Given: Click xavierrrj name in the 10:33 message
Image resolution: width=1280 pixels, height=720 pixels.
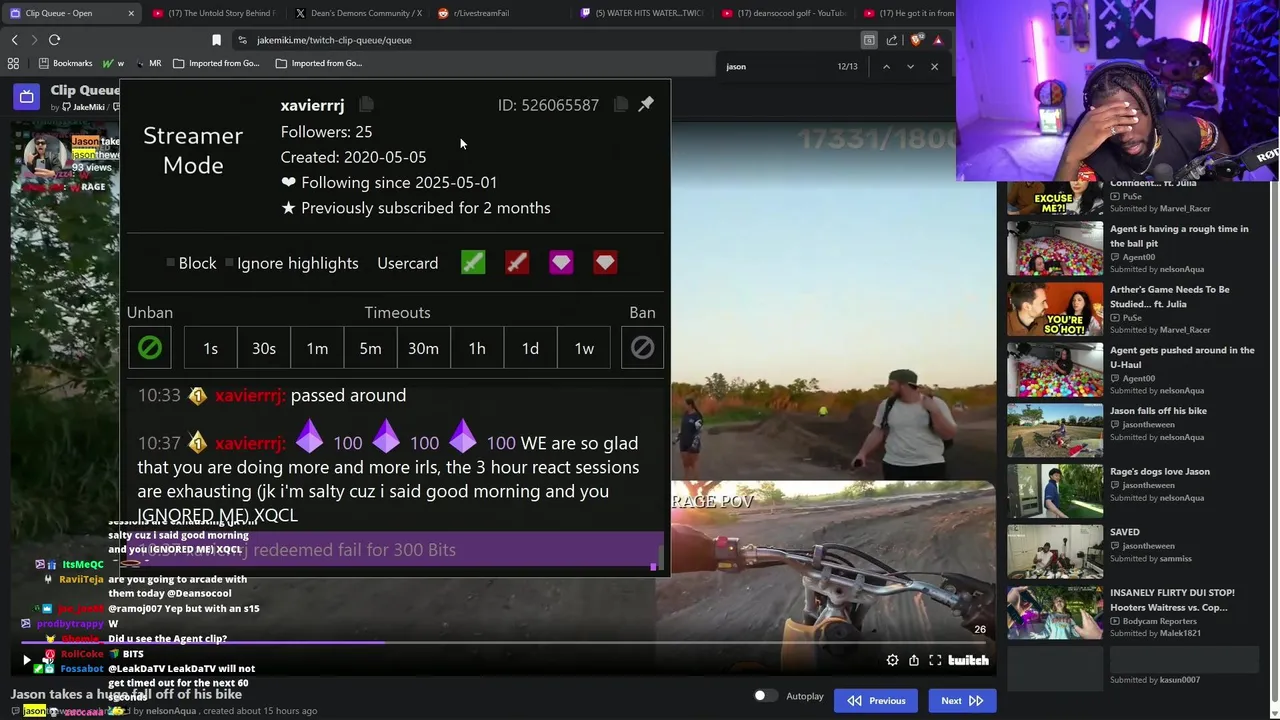Looking at the screenshot, I should (250, 395).
